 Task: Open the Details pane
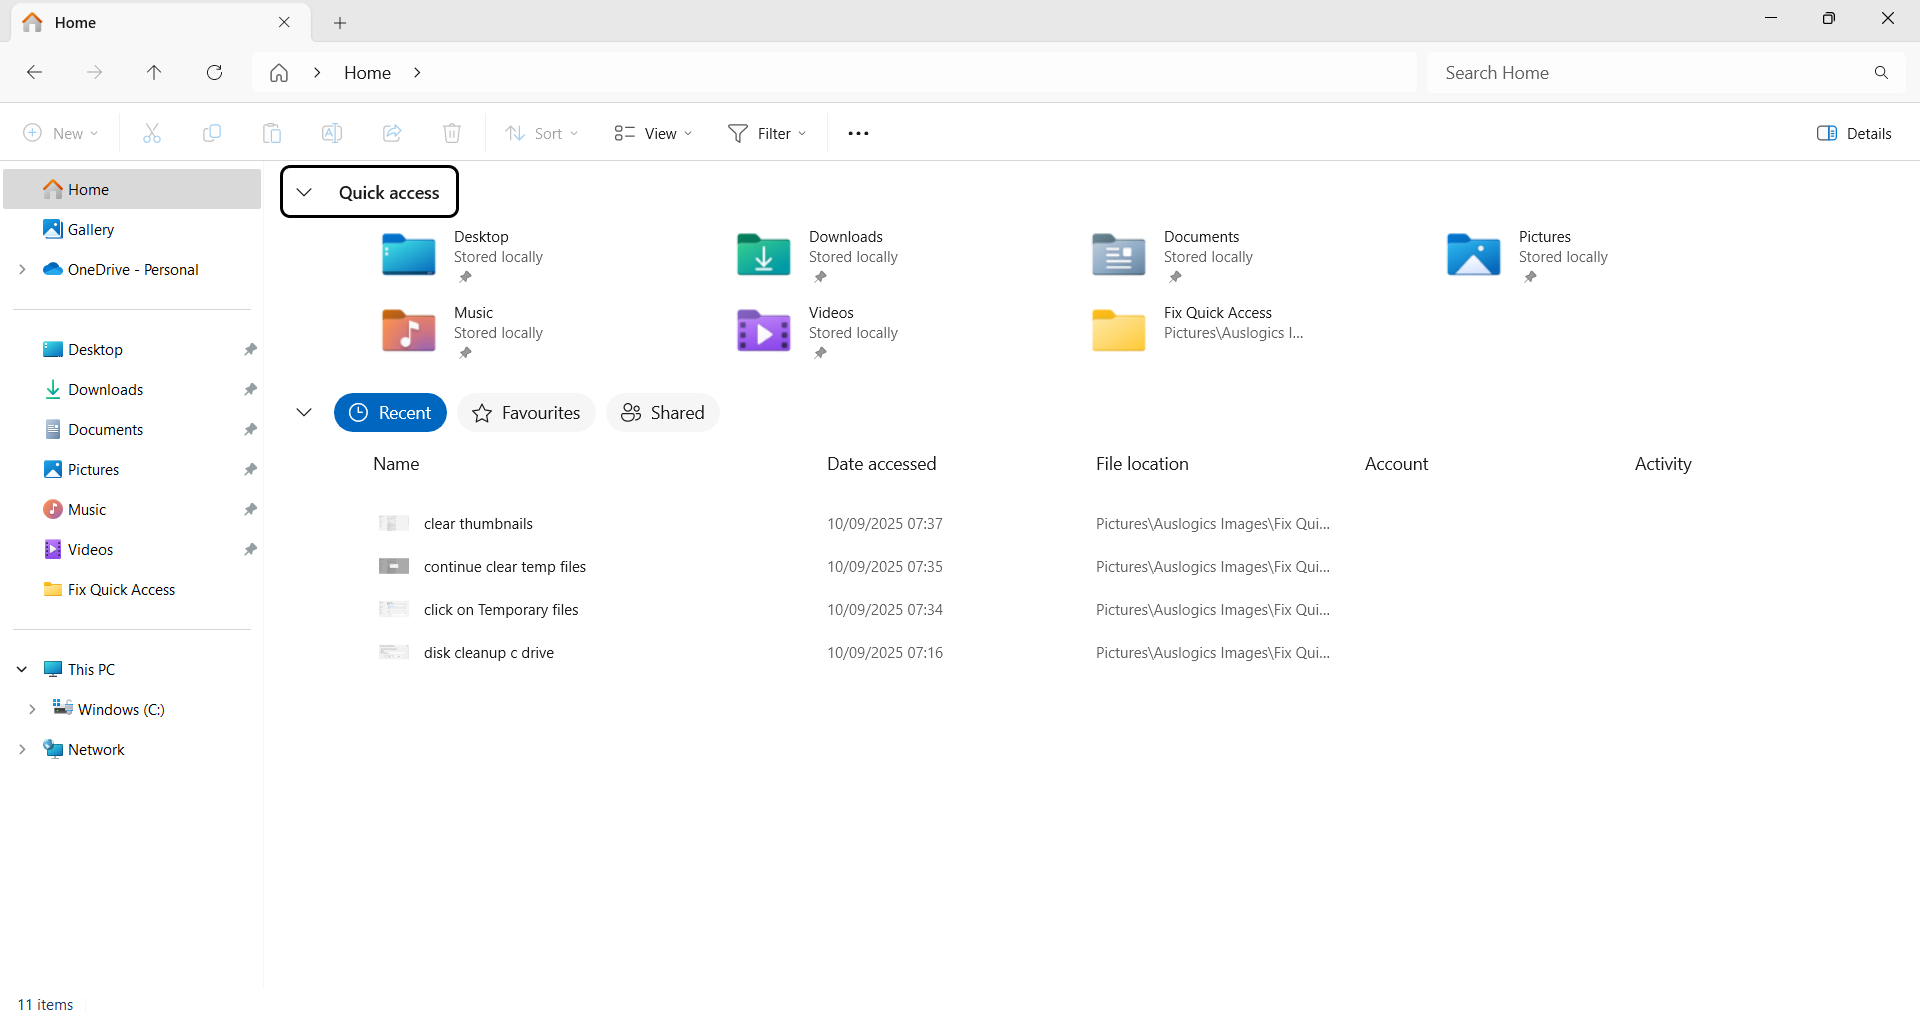(1853, 132)
